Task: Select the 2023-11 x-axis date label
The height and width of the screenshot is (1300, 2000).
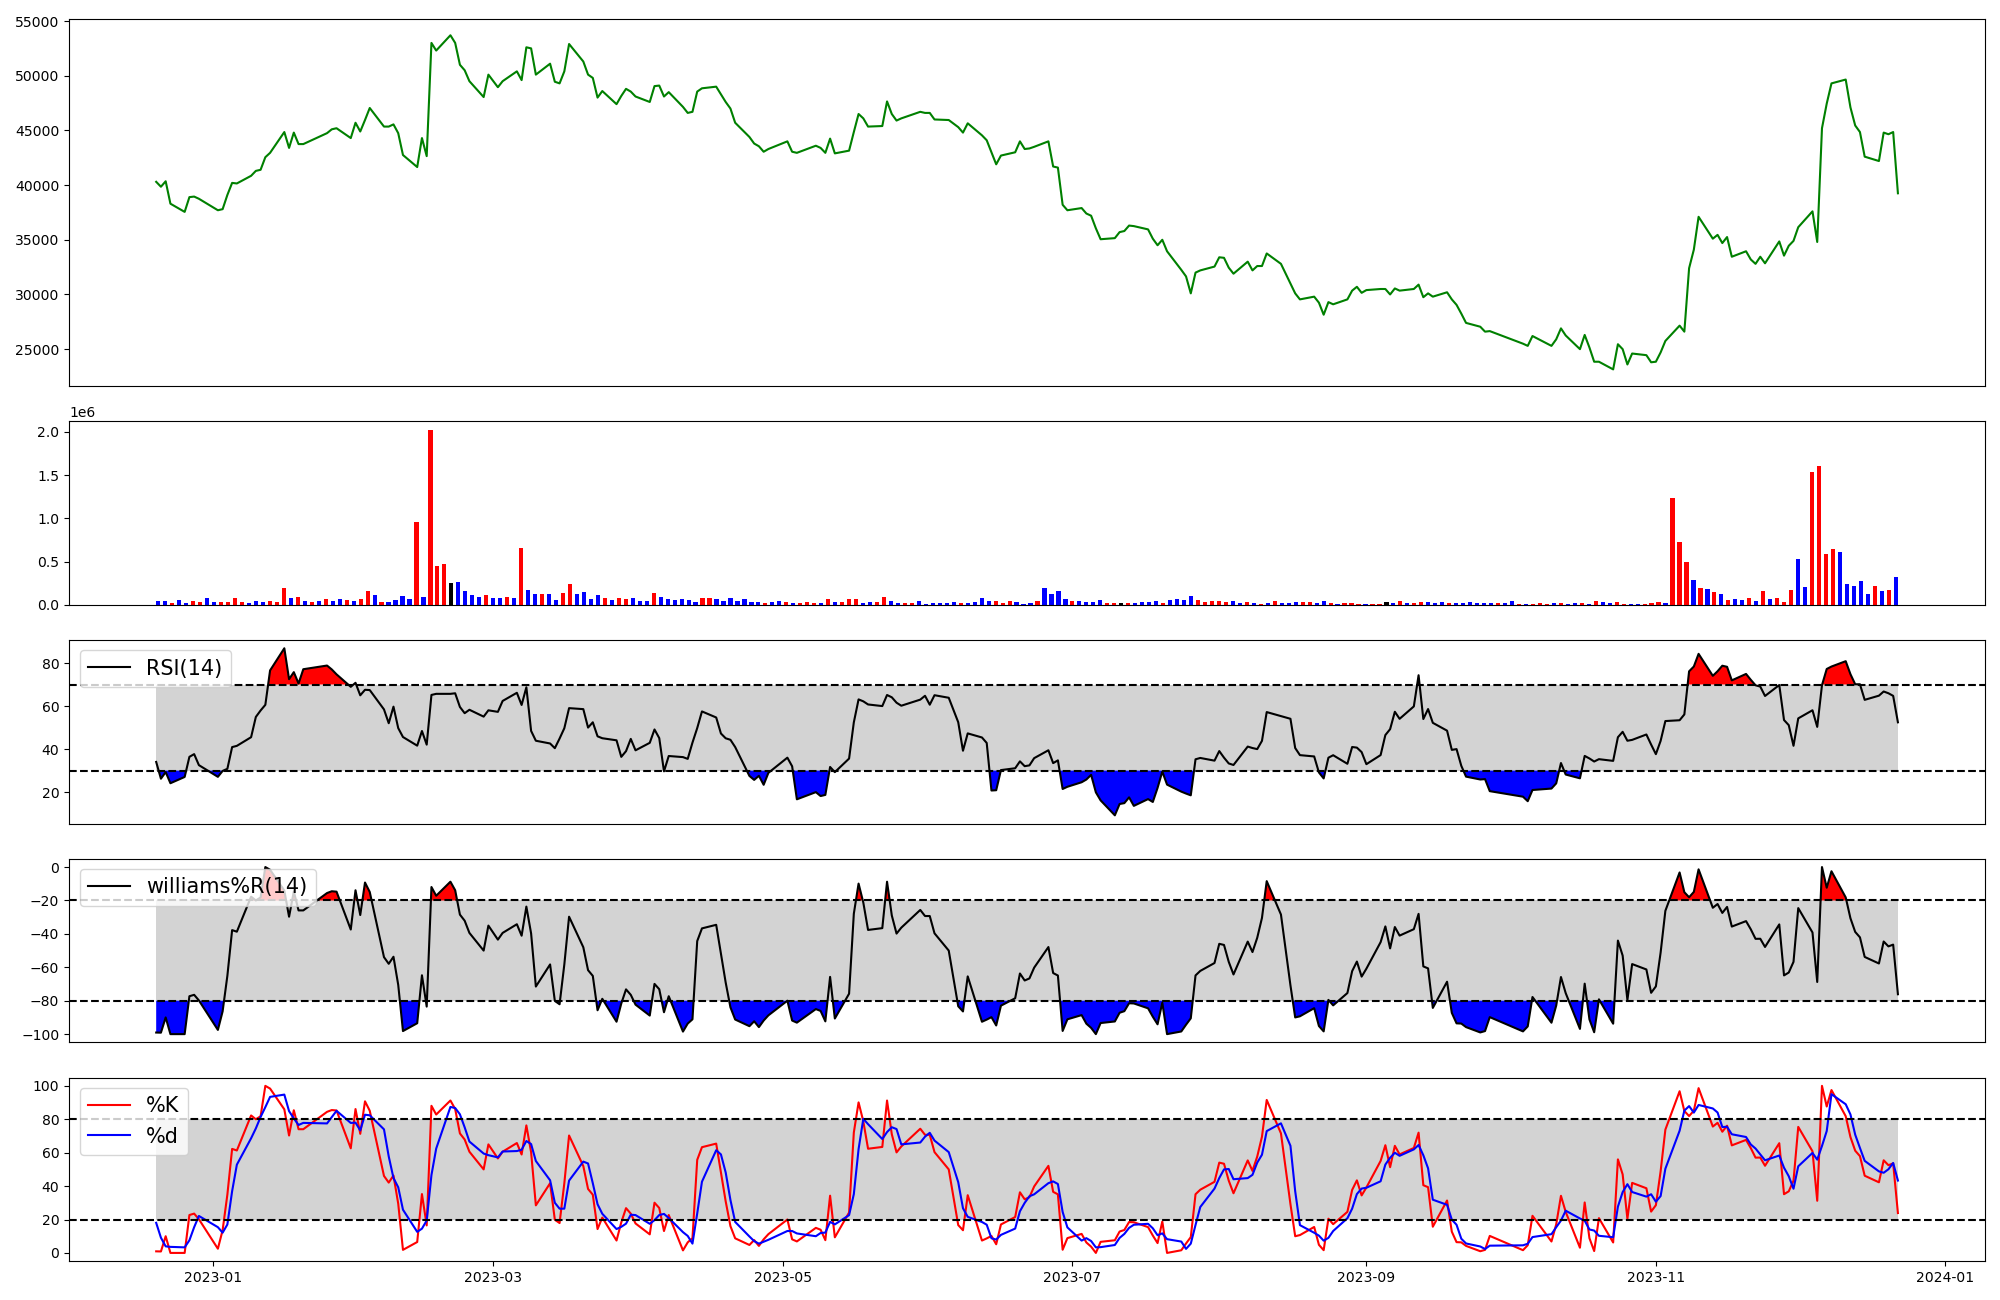Action: tap(1656, 1277)
